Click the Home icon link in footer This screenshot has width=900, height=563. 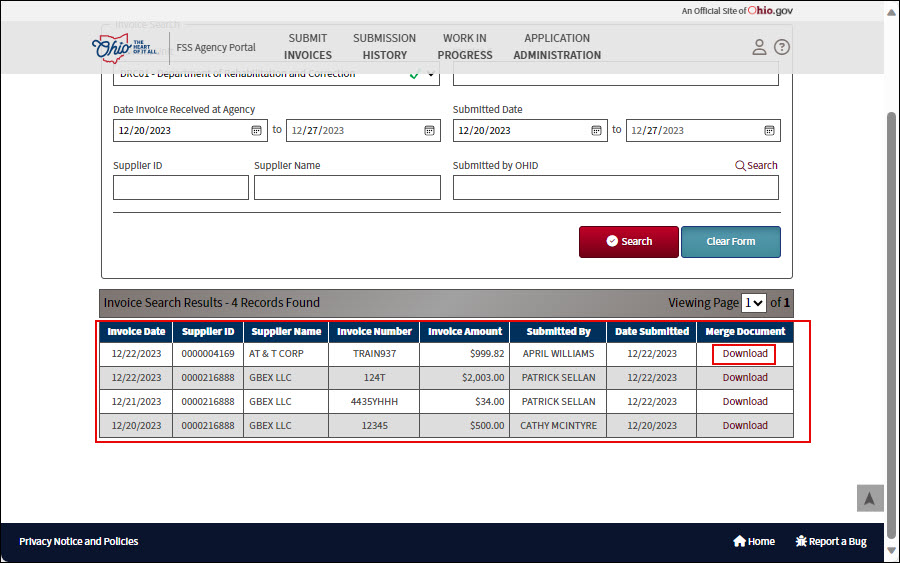pyautogui.click(x=754, y=541)
